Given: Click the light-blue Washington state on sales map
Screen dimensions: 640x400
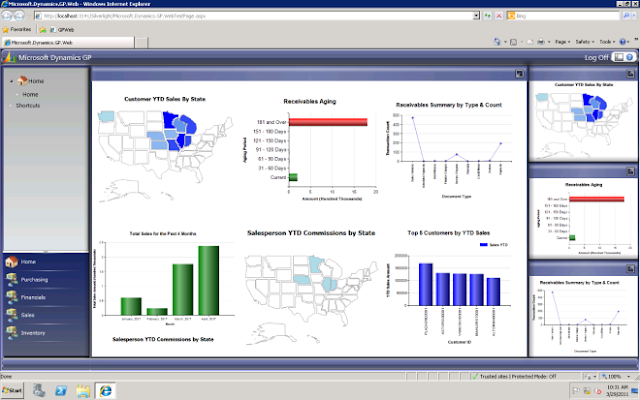Looking at the screenshot, I should click(107, 116).
